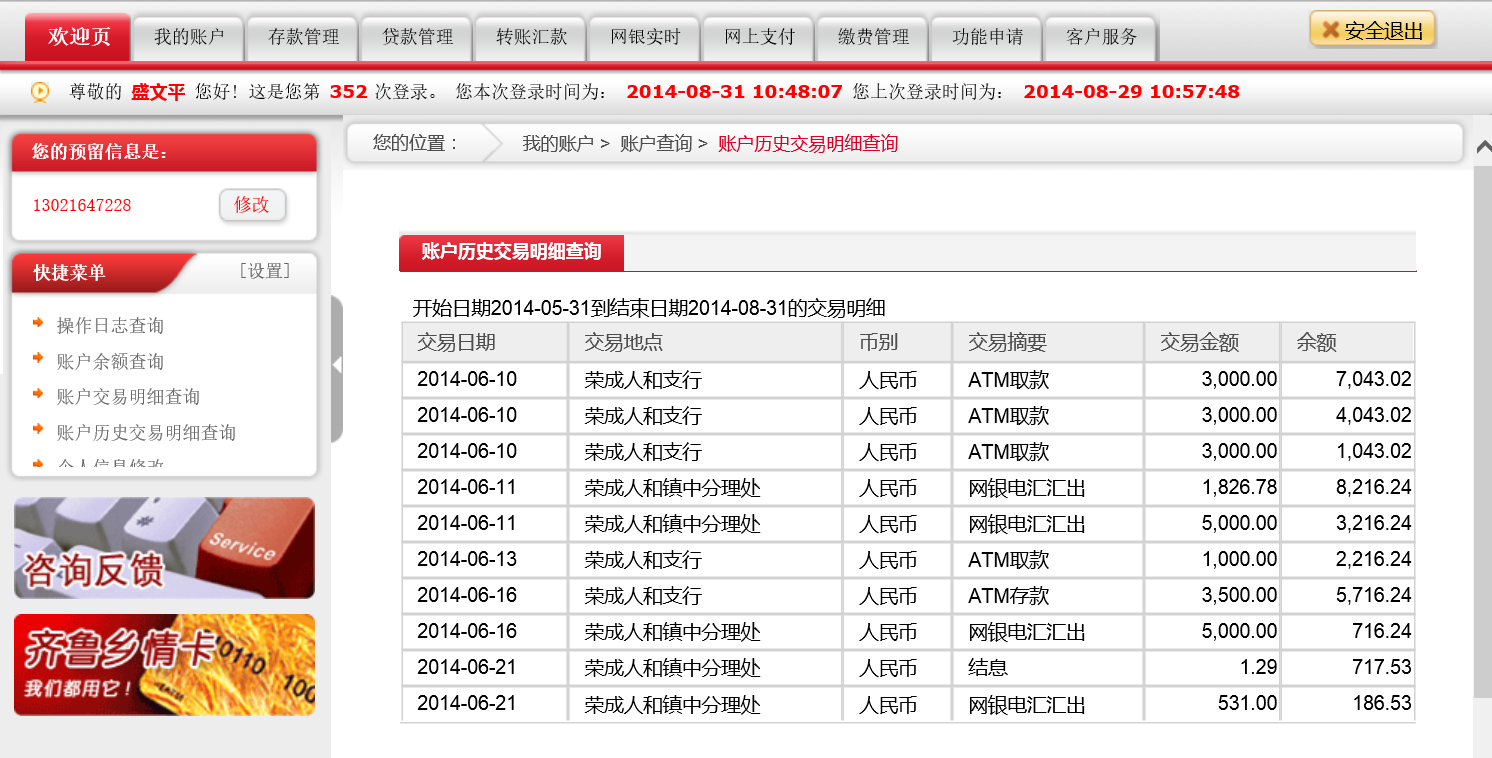Open the 操作日志查询 quick menu link

[x=110, y=326]
